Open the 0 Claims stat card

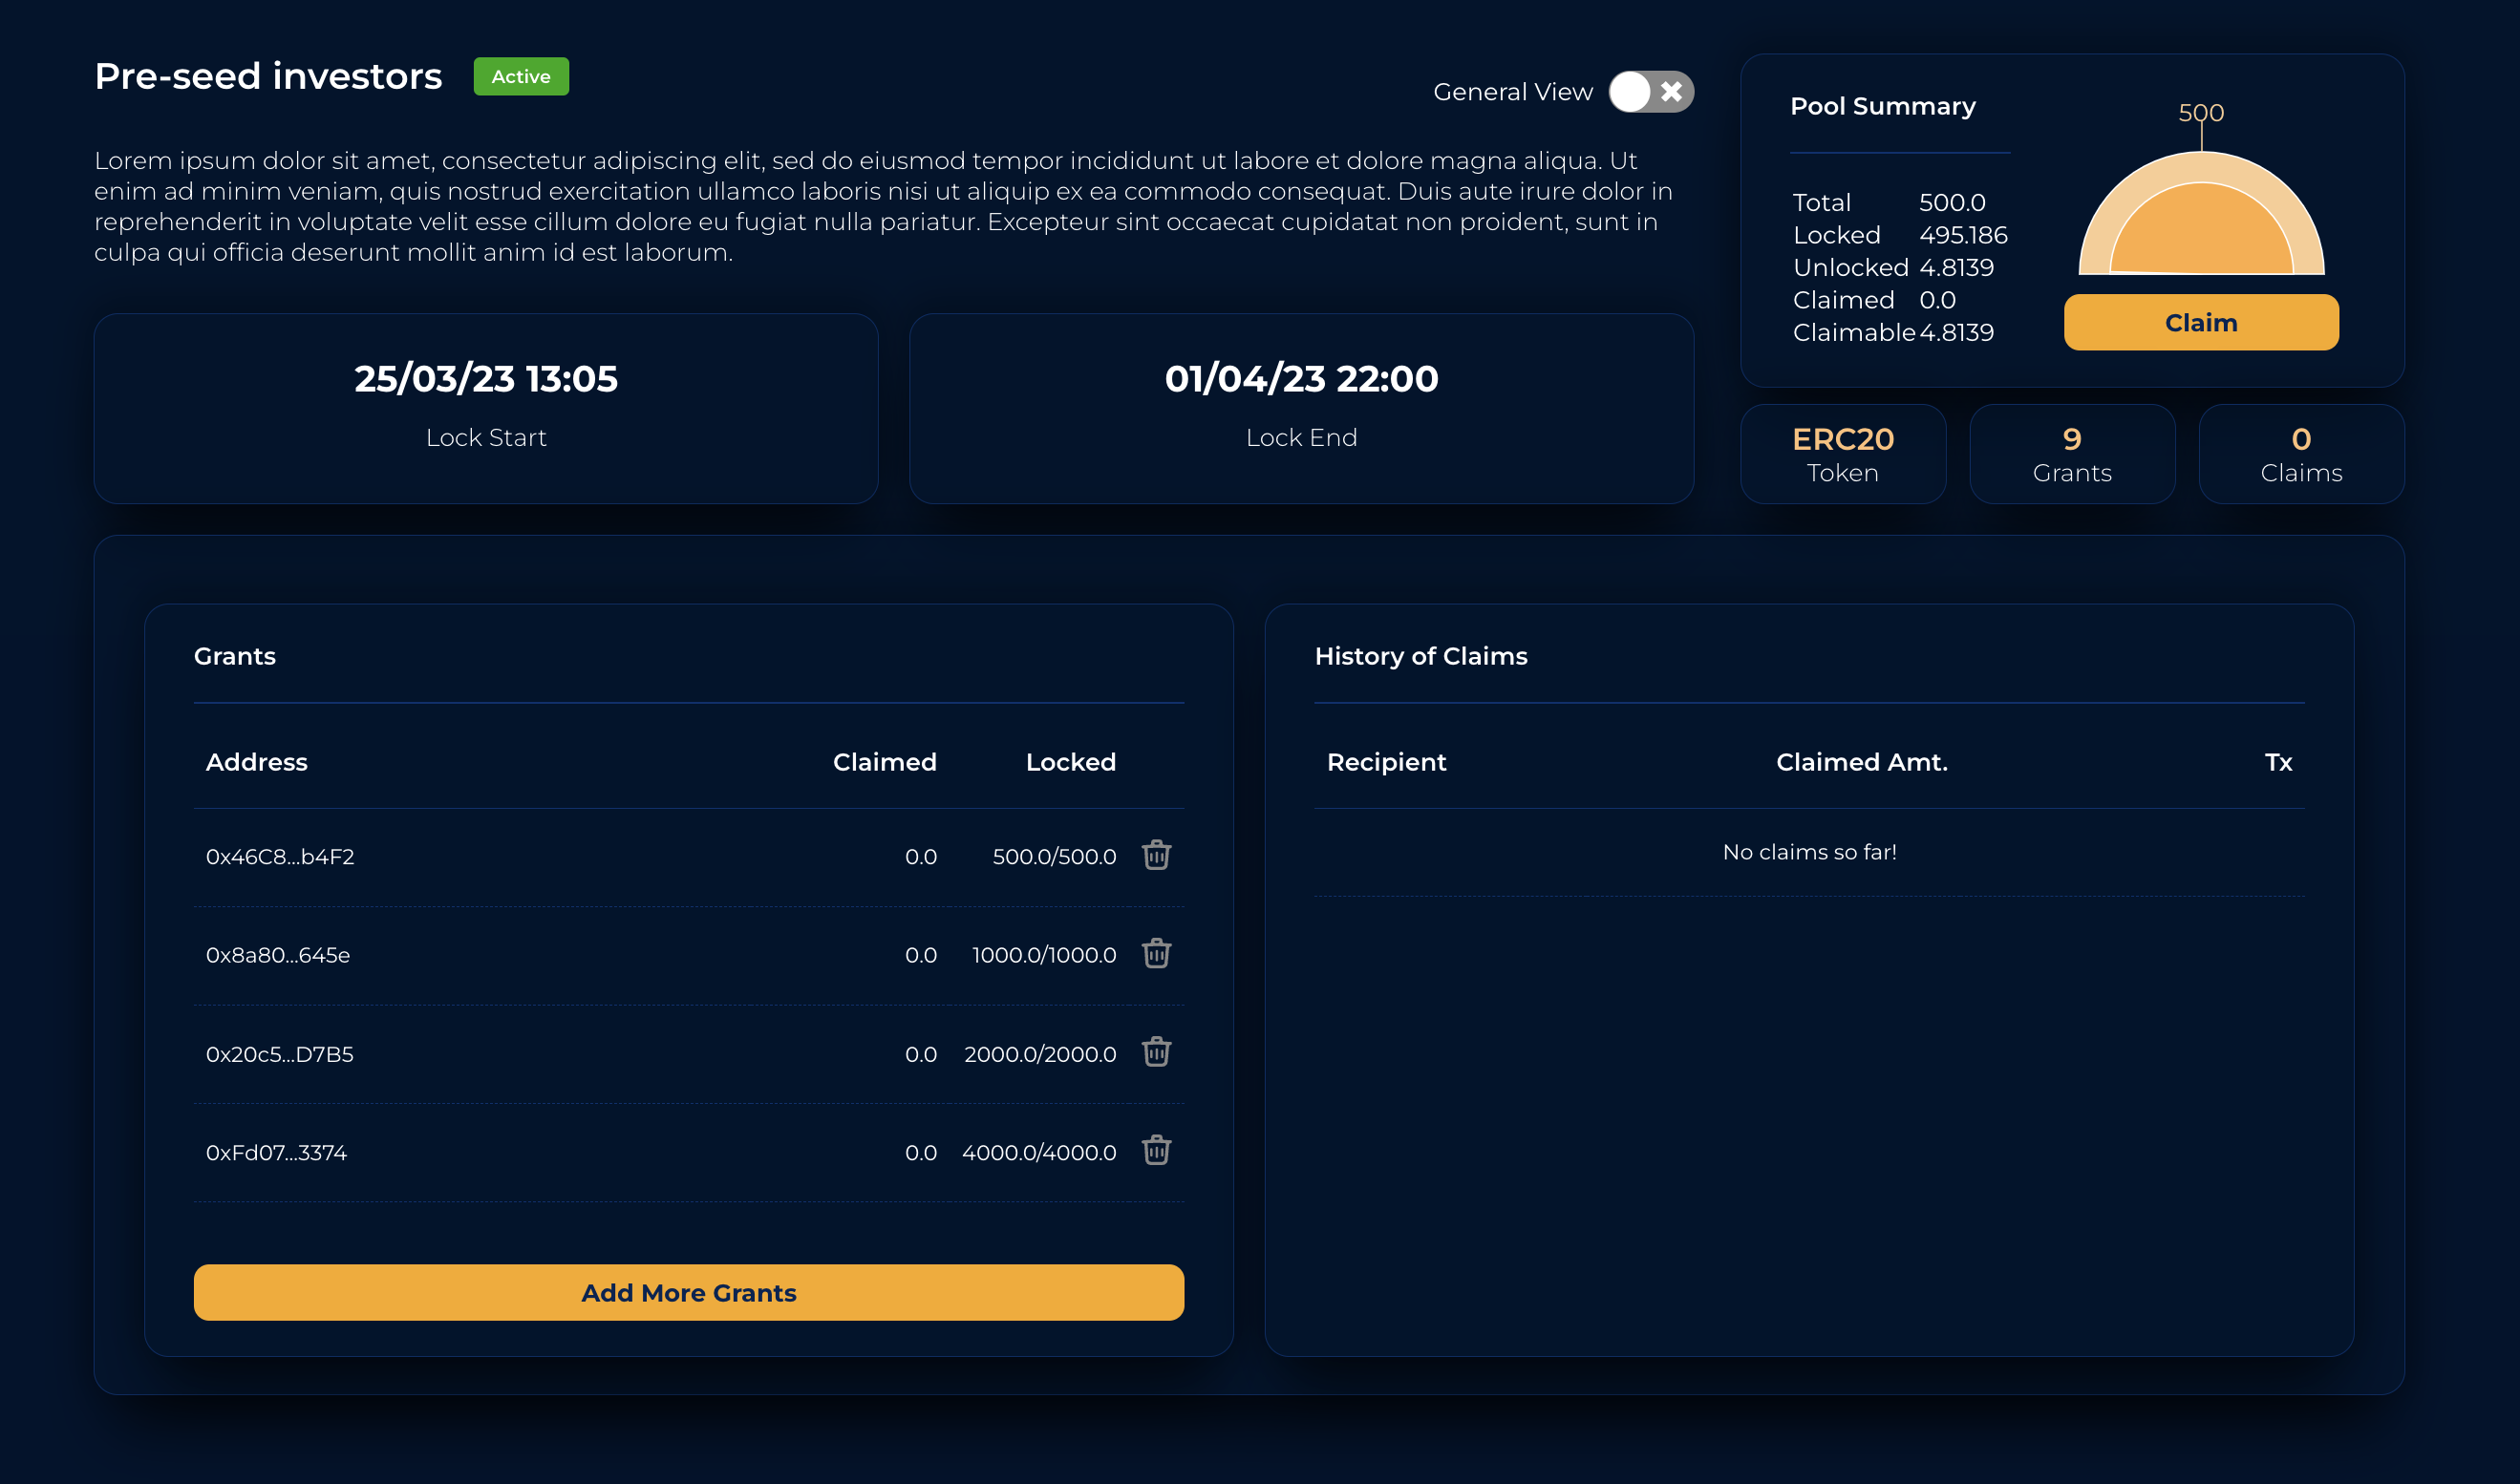click(x=2300, y=454)
